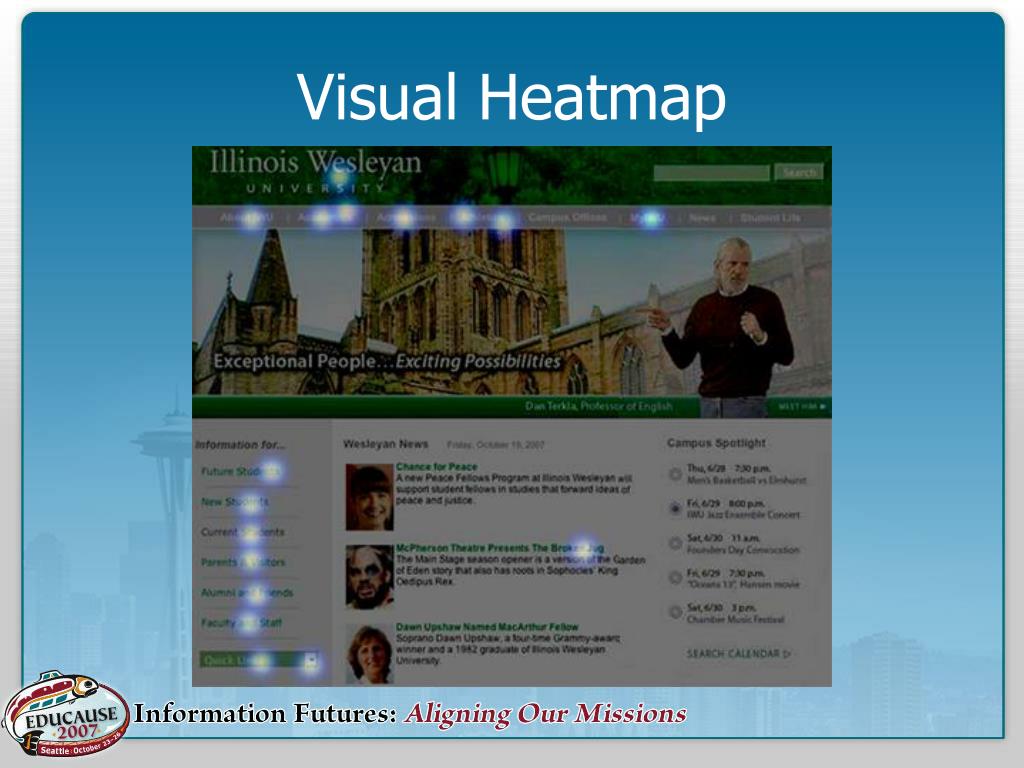Click the McPherson Theatre masked face thumbnail
This screenshot has height=768, width=1024.
click(x=370, y=577)
